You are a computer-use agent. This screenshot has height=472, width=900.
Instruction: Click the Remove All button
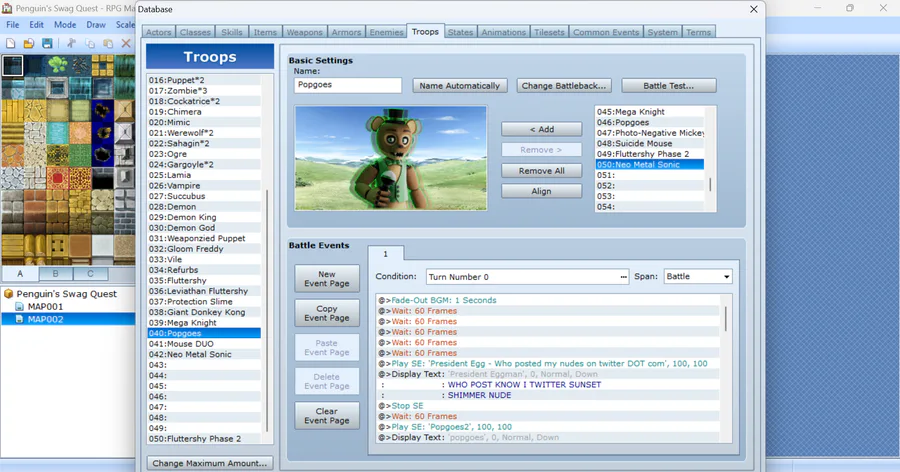coord(541,171)
